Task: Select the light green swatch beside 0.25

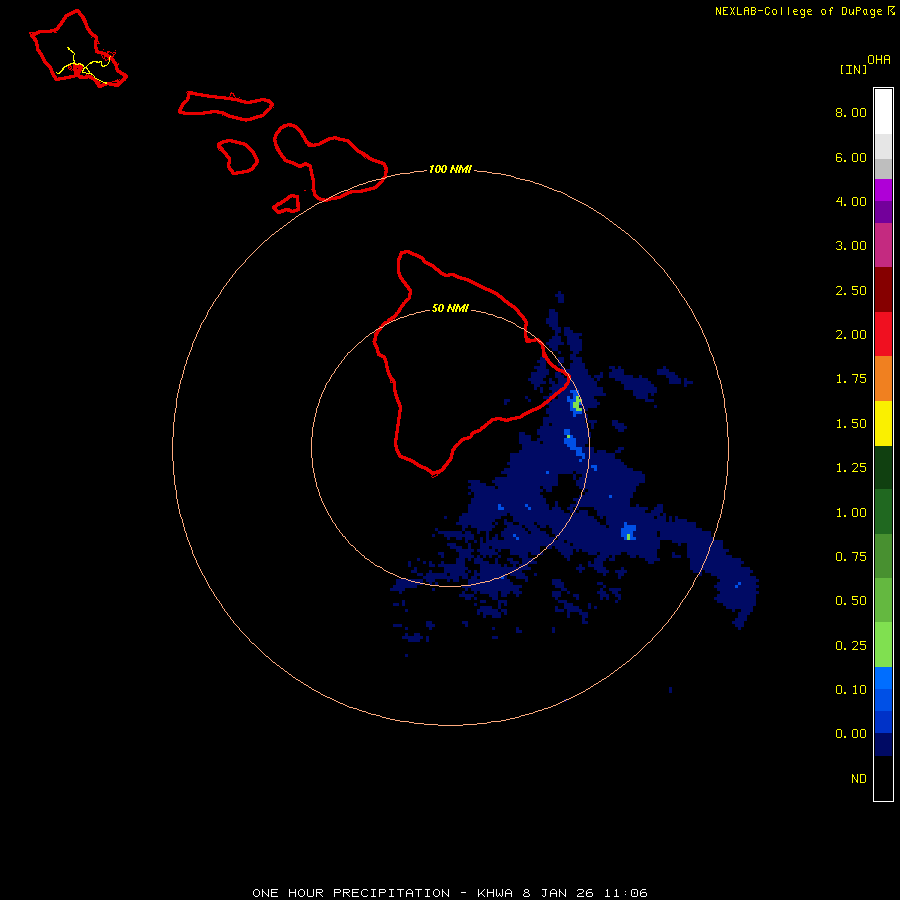Action: pyautogui.click(x=883, y=645)
